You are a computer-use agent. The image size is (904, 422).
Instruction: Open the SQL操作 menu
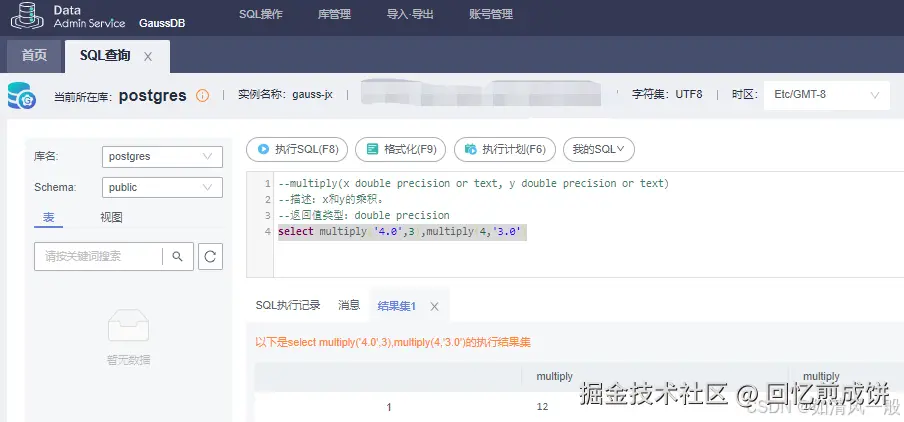pos(261,14)
